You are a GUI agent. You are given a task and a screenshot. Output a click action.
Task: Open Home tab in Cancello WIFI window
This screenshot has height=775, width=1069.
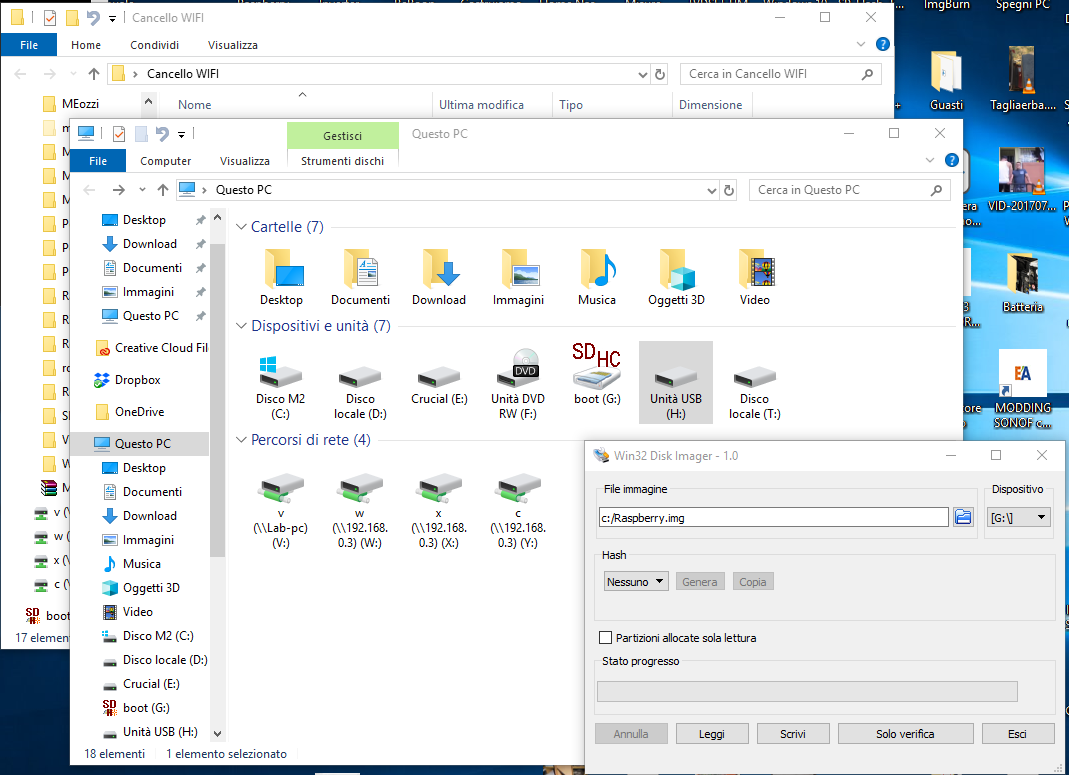[86, 45]
